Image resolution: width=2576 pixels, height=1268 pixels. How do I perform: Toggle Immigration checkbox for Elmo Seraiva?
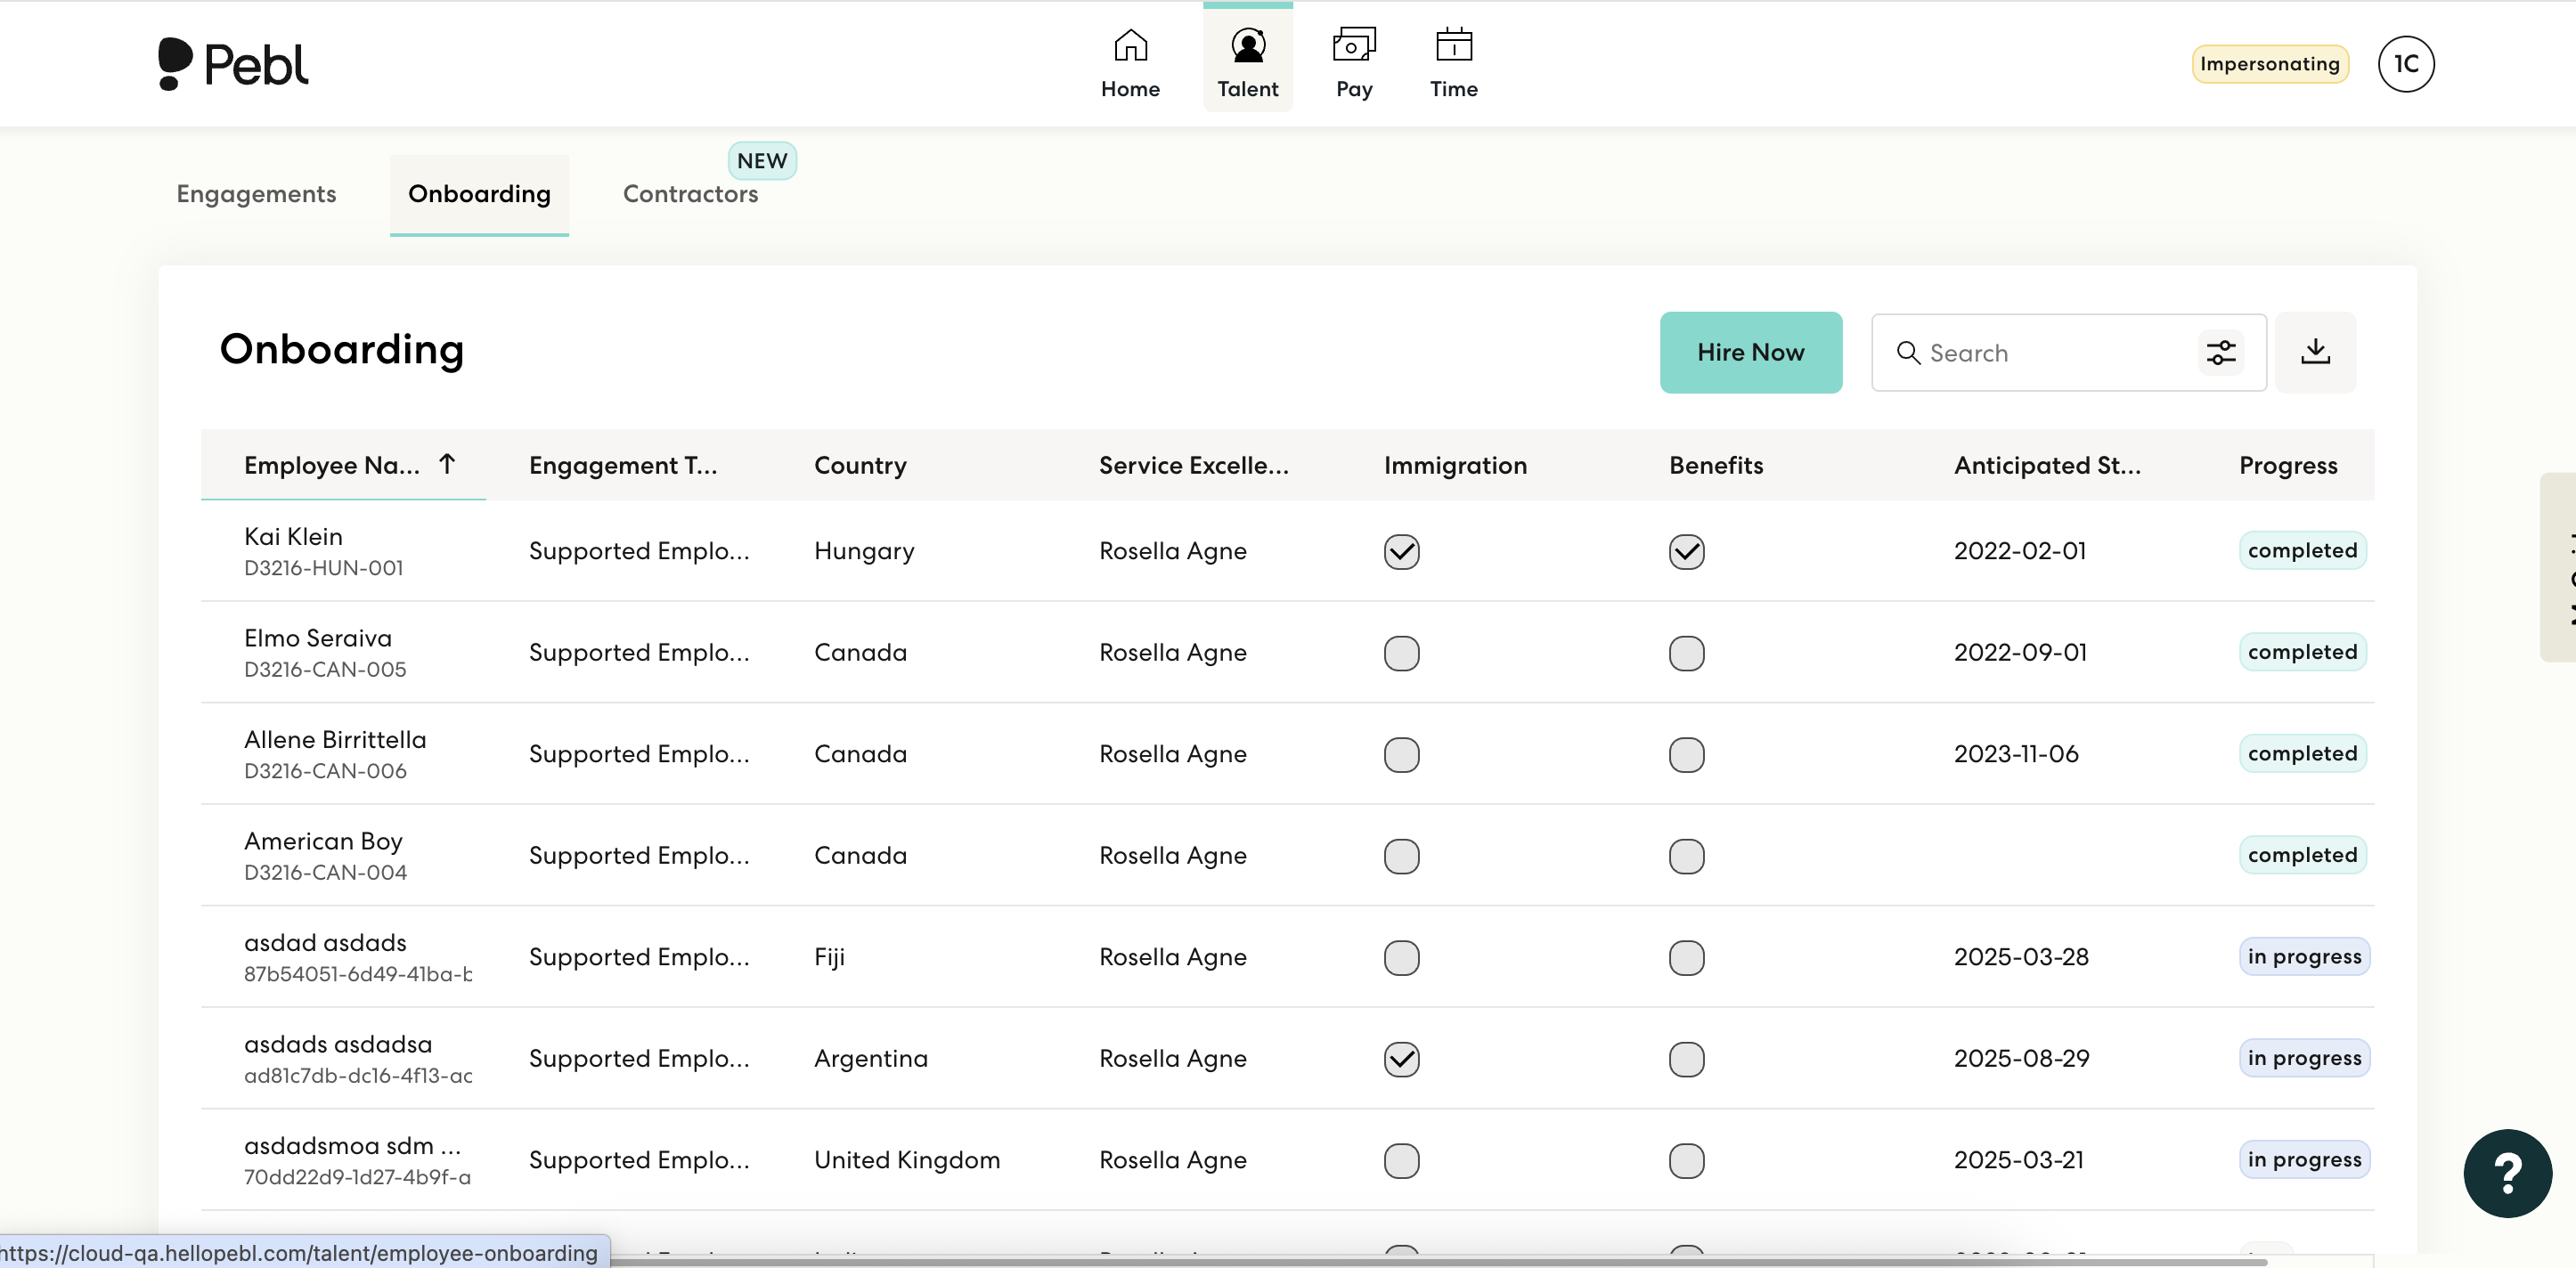click(x=1401, y=653)
